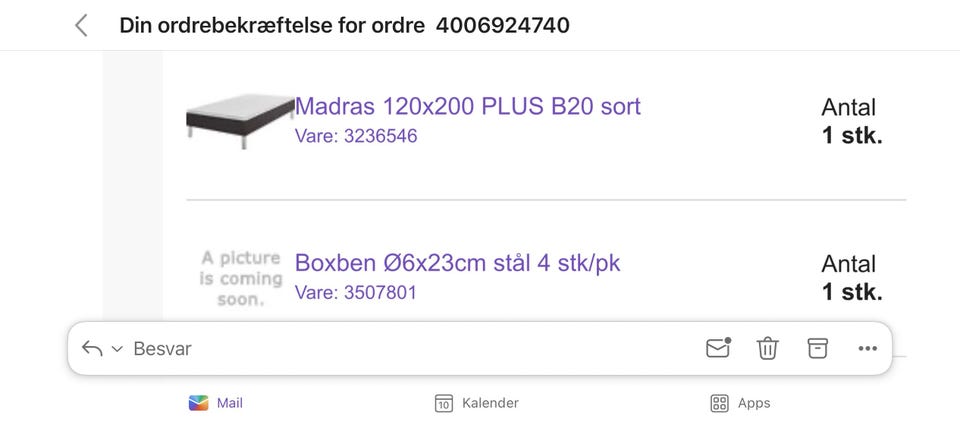Go back using the left chevron
The height and width of the screenshot is (444, 960).
(81, 26)
